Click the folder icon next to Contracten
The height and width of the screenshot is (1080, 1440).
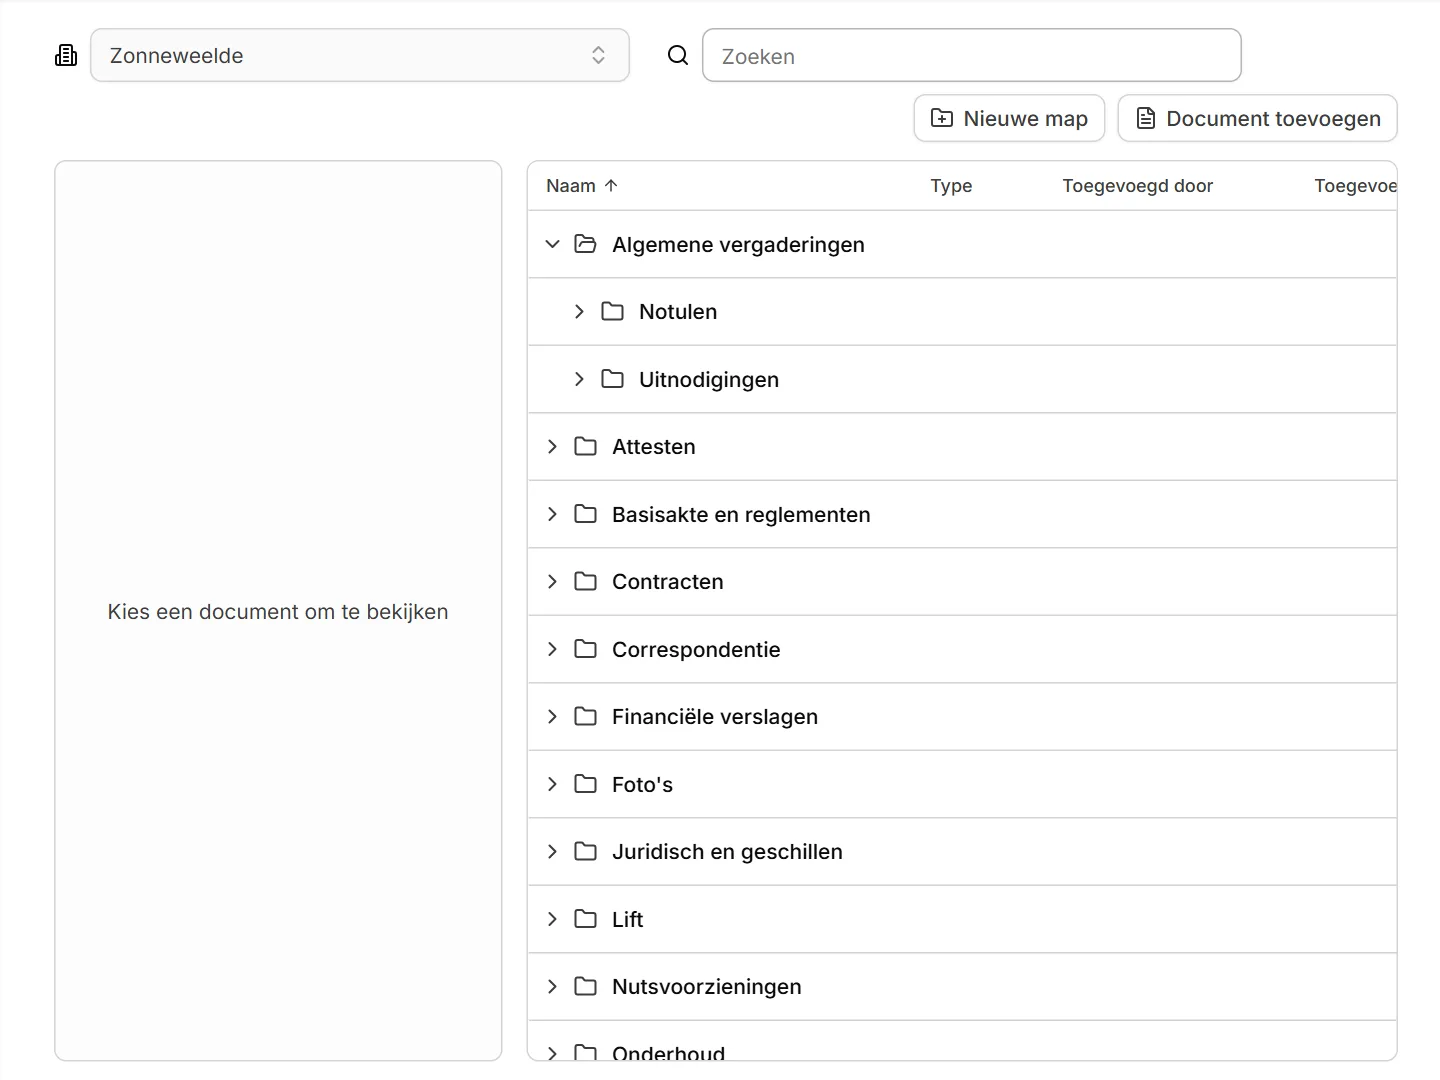pyautogui.click(x=585, y=582)
